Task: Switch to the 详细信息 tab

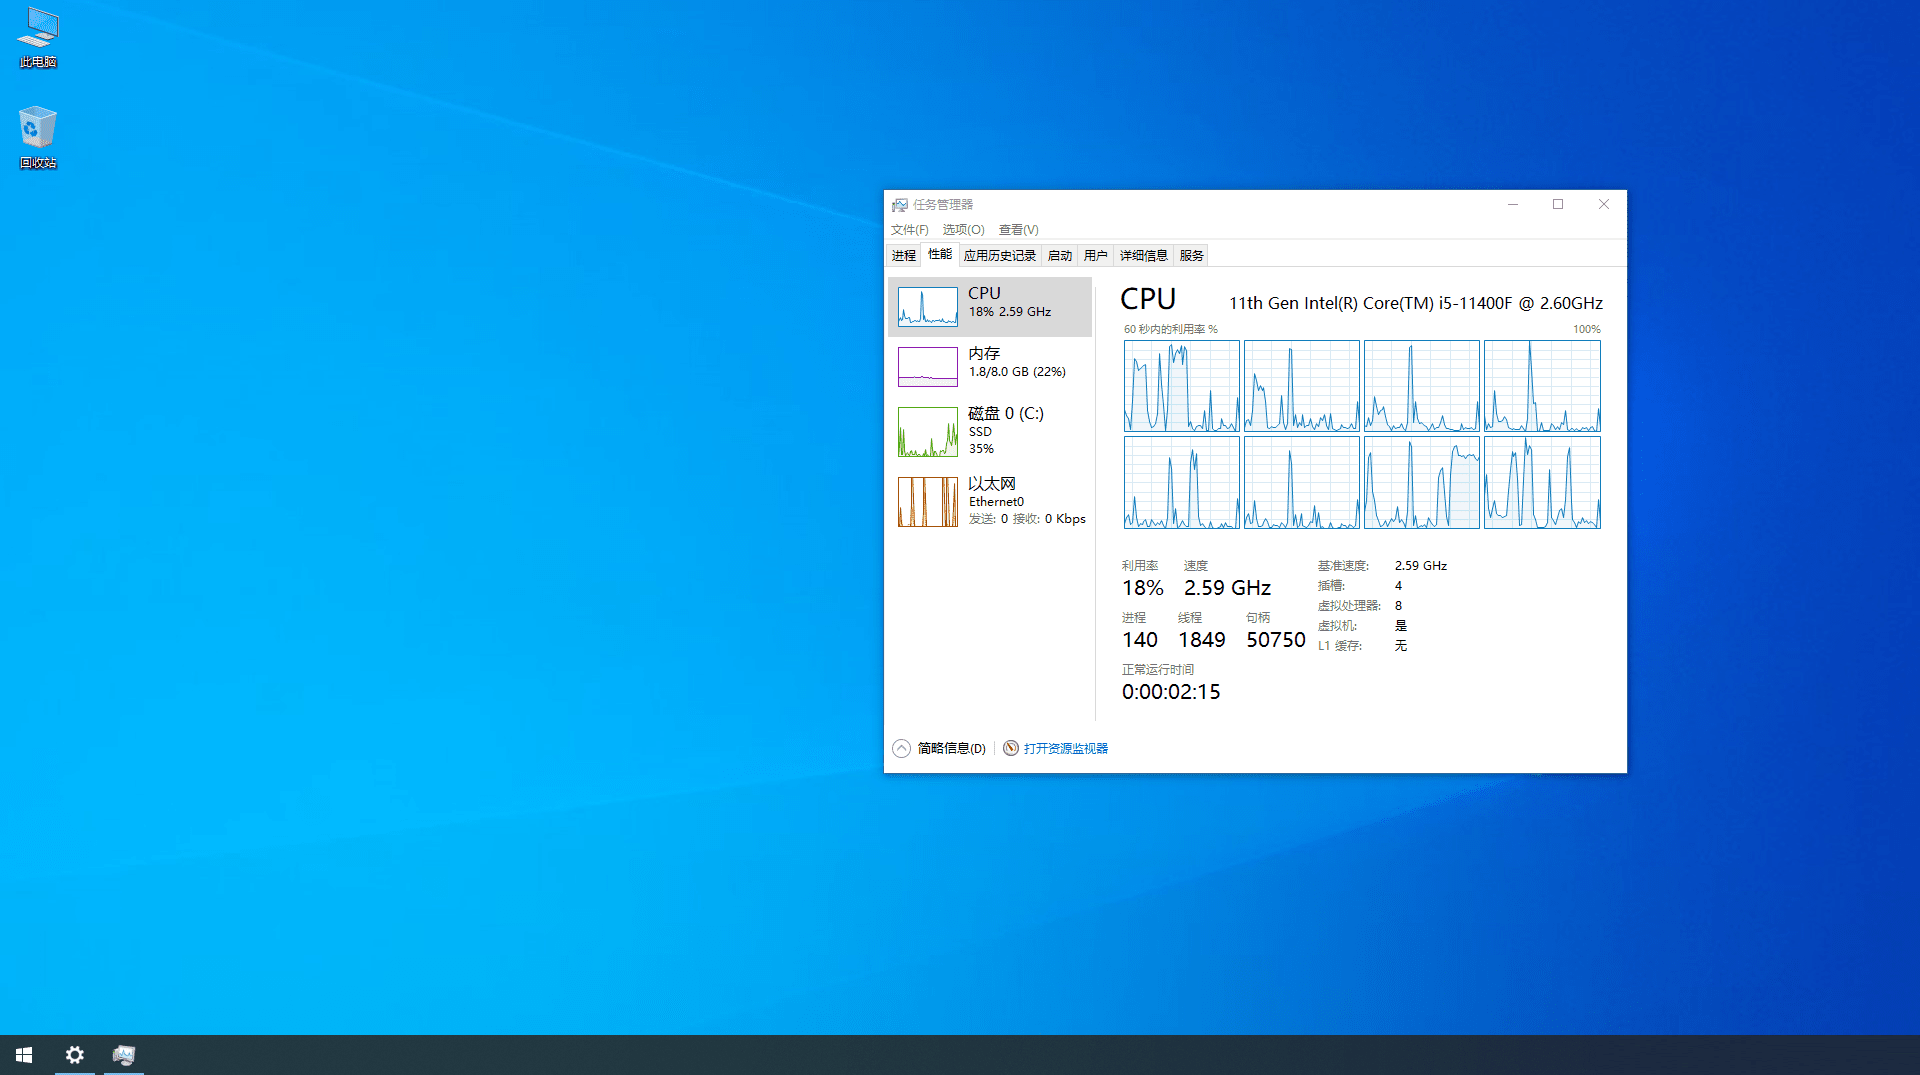Action: point(1144,256)
